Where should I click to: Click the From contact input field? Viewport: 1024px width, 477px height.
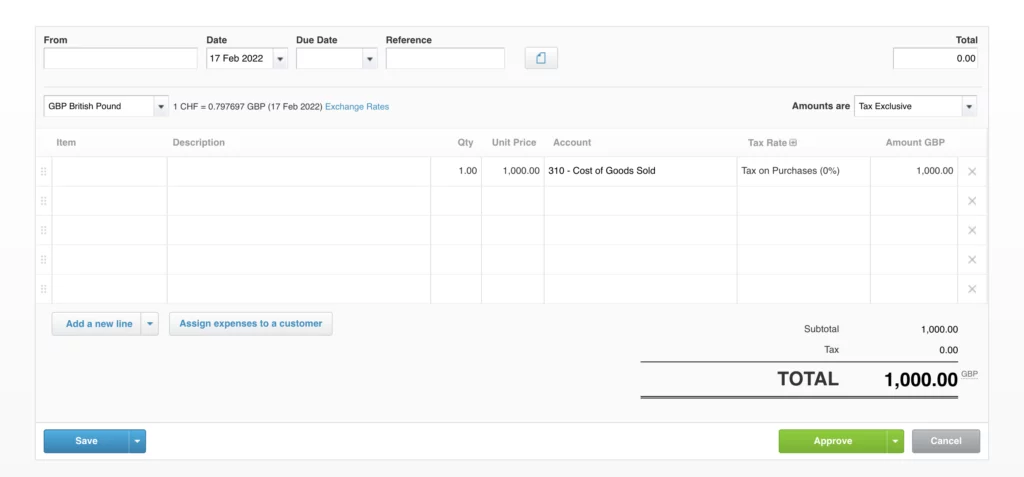pos(120,58)
